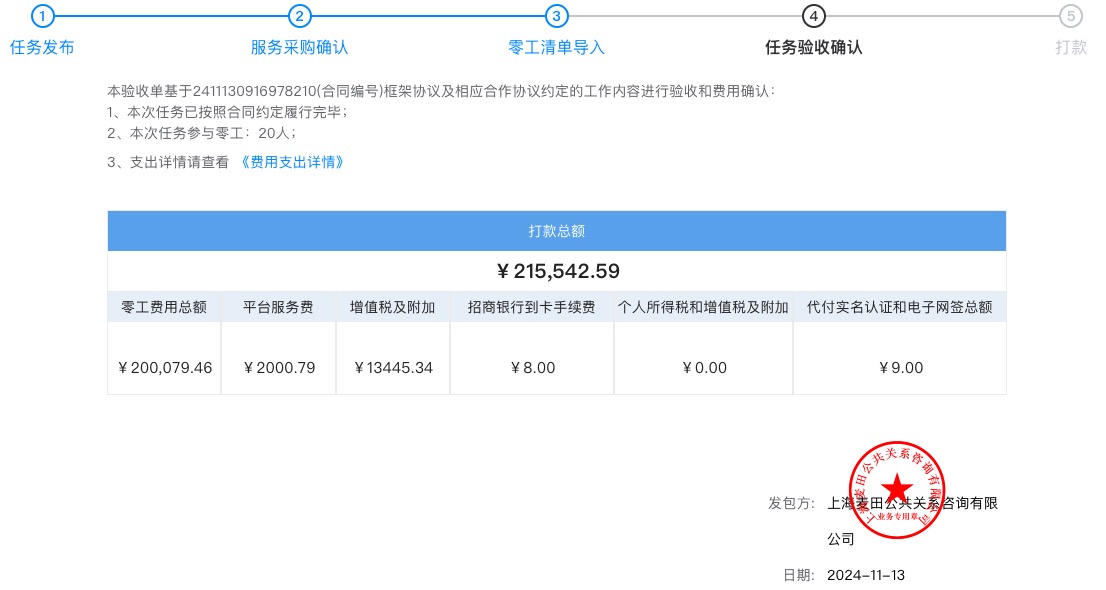Click the step 1 circle icon
Viewport: 1106px width, 590px height.
(42, 16)
